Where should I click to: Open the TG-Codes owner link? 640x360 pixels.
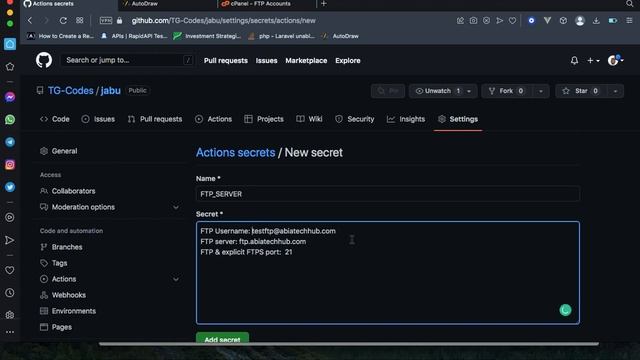point(71,91)
